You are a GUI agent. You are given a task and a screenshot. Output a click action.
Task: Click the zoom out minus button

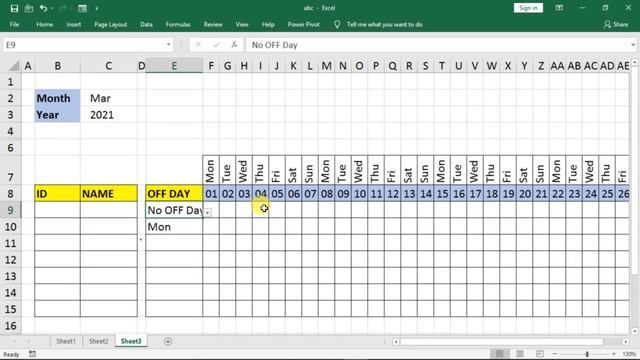555,354
